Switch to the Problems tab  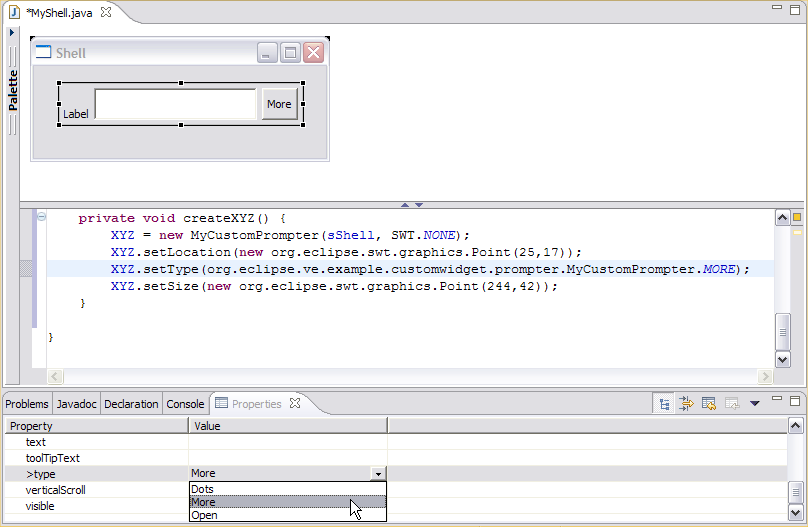(27, 404)
